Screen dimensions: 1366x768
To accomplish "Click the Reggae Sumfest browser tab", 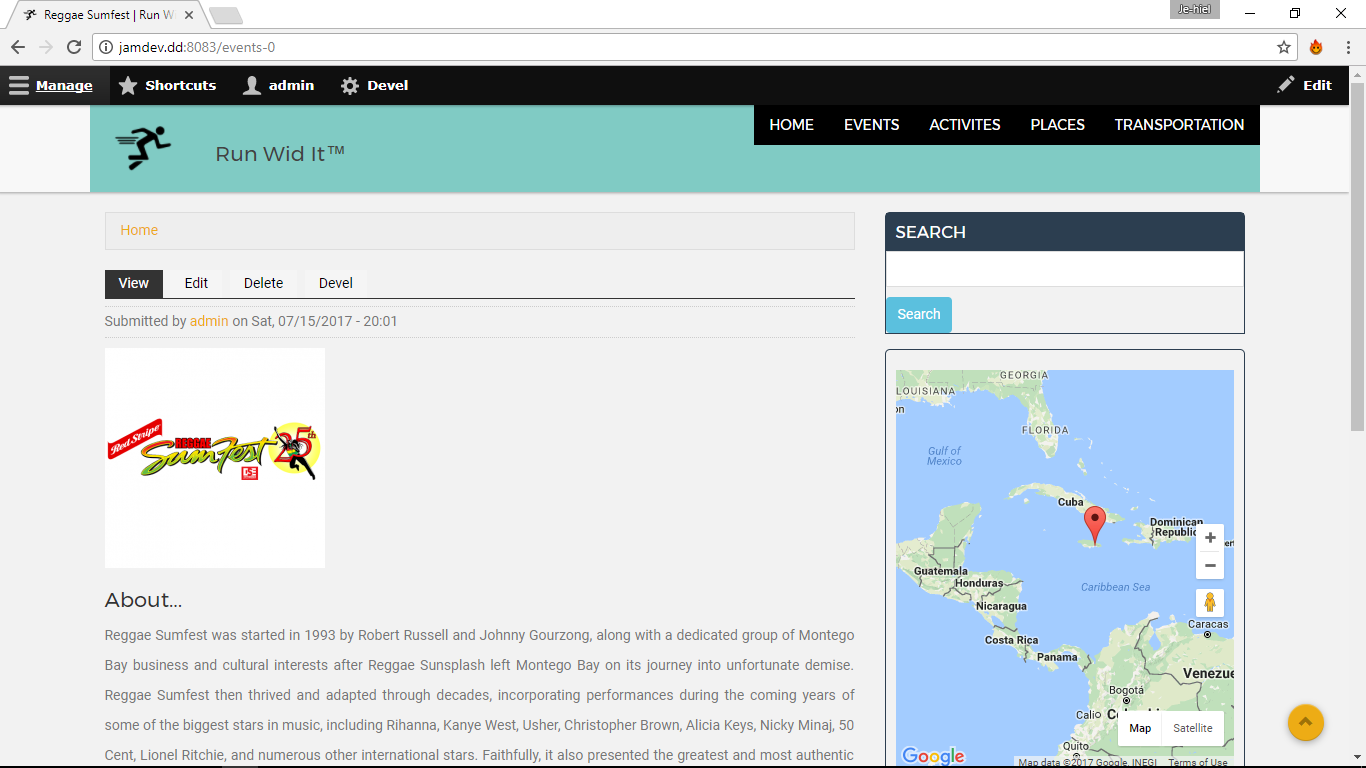I will (106, 15).
